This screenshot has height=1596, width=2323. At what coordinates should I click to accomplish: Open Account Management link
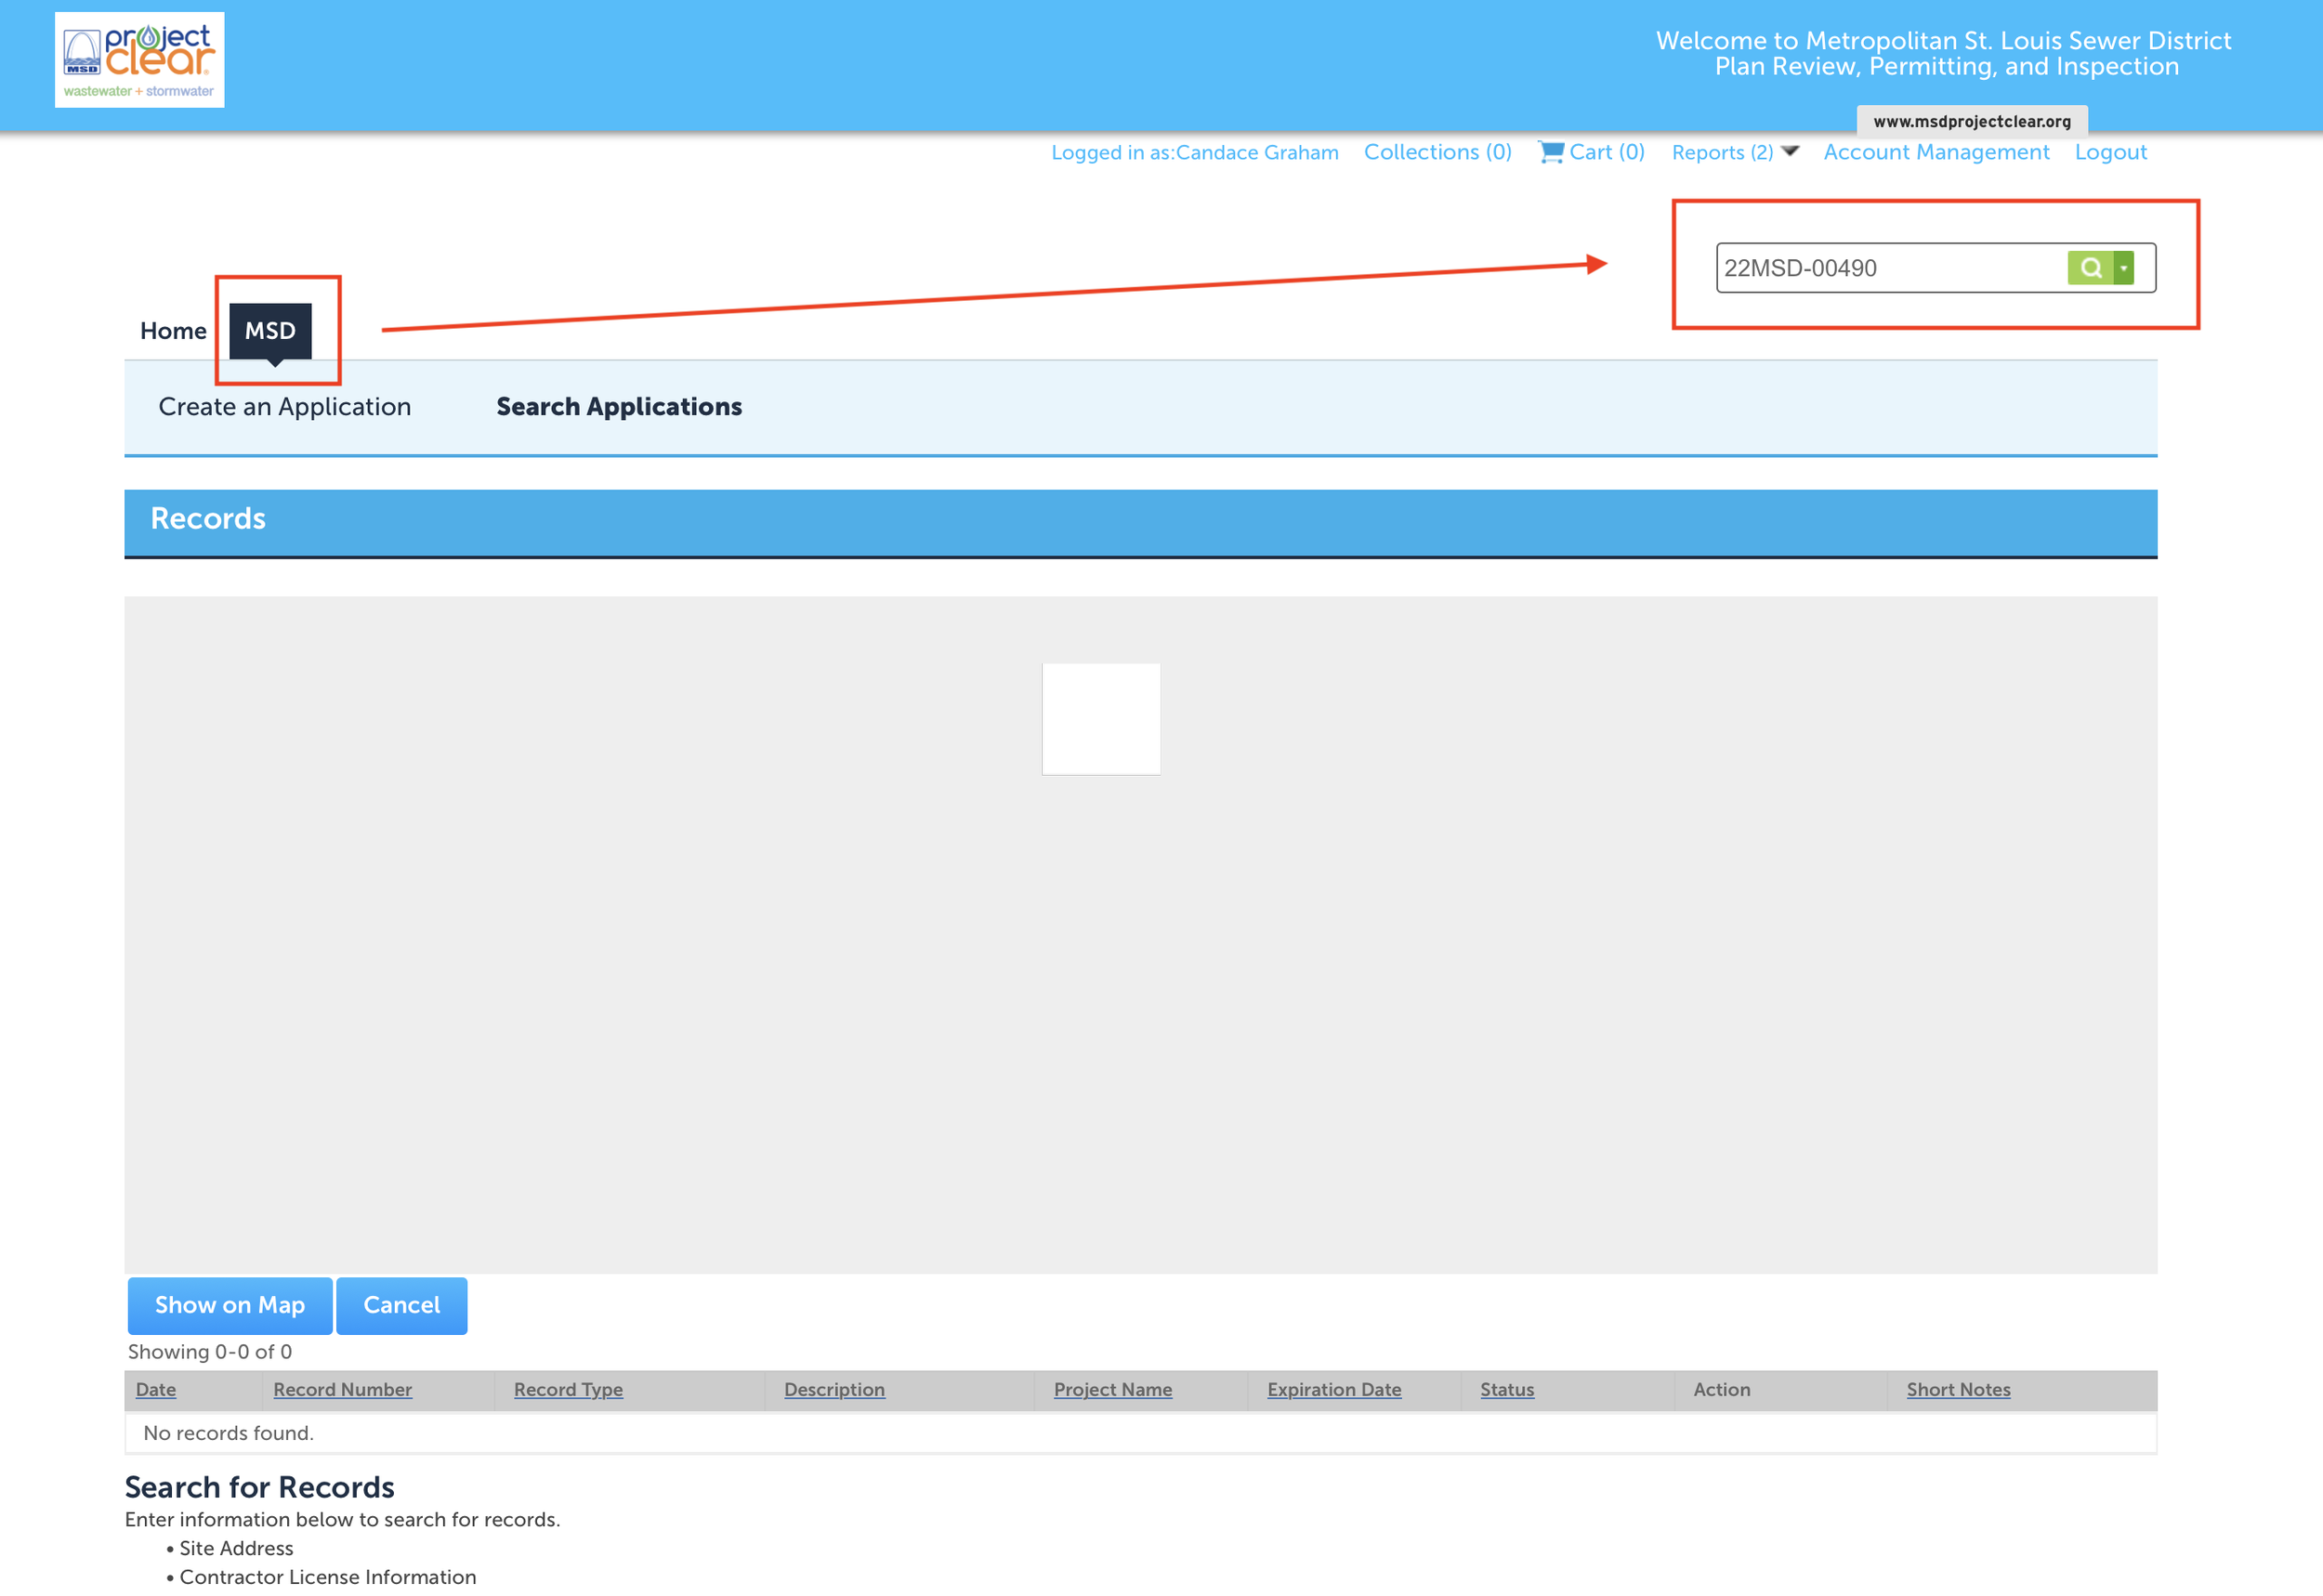pos(1936,152)
